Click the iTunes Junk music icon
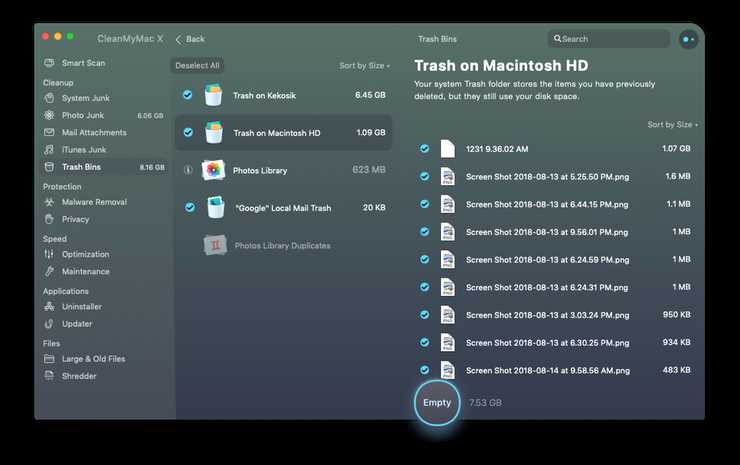 click(49, 150)
